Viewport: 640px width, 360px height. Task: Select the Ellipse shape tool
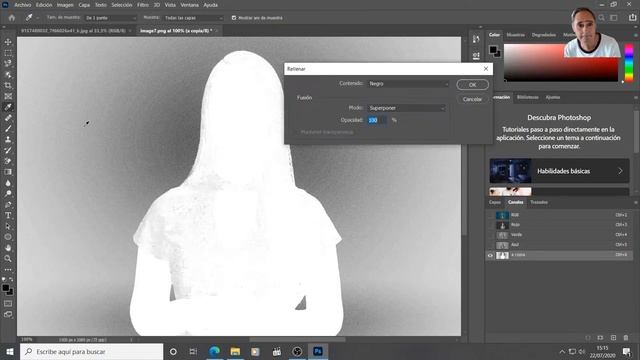click(8, 237)
